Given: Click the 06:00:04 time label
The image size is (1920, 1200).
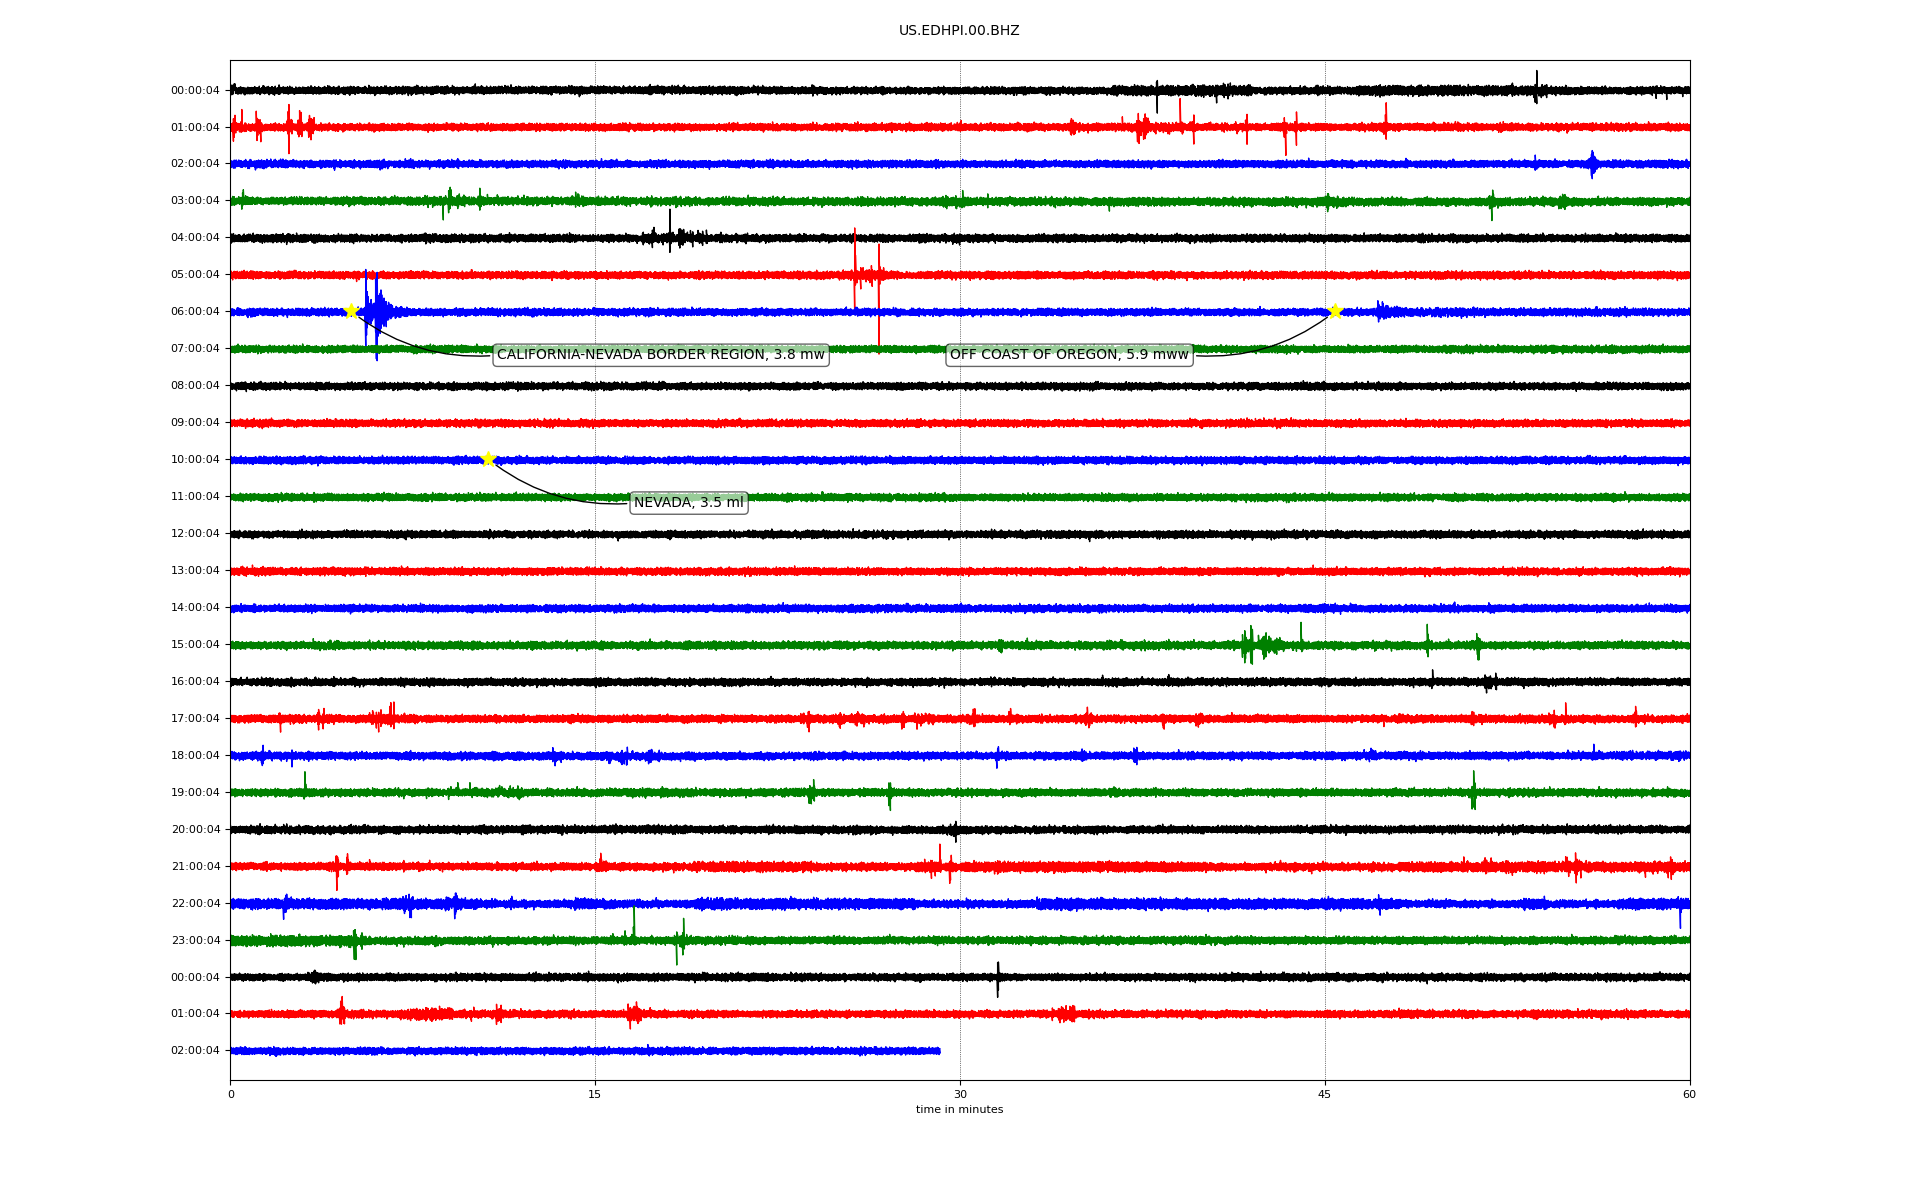Looking at the screenshot, I should coord(195,312).
